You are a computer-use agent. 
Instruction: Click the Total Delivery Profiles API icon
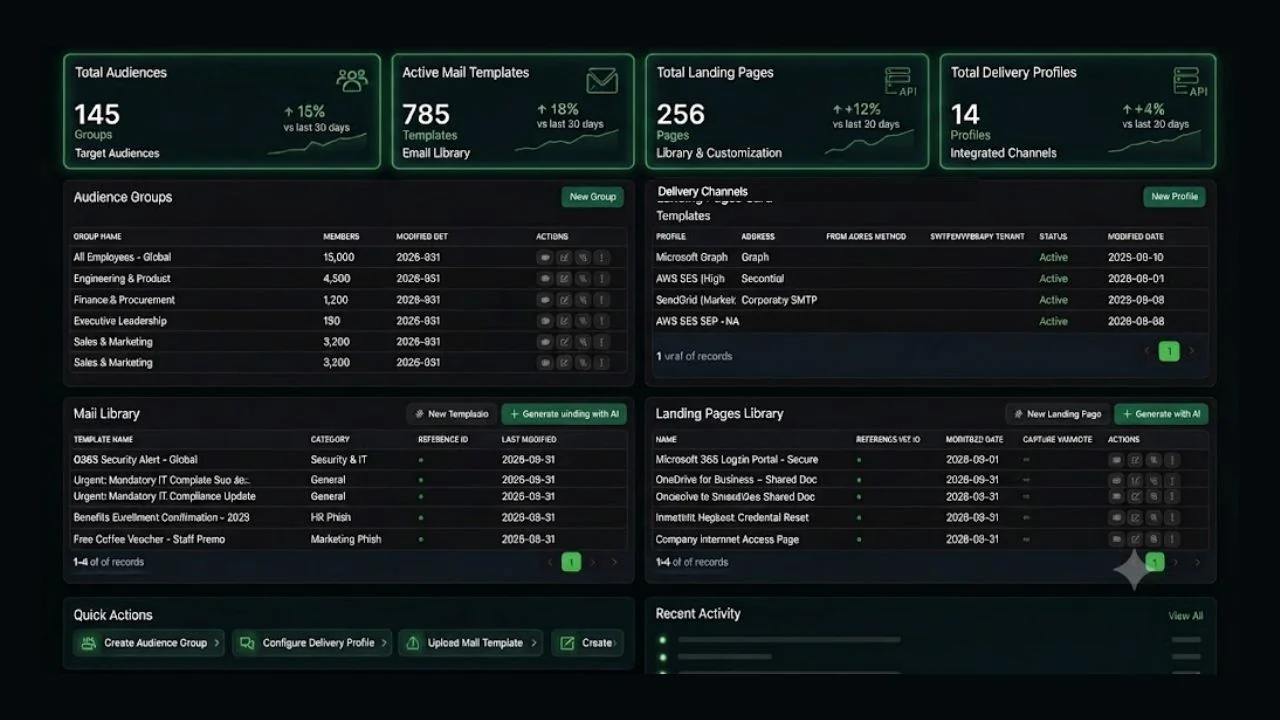pyautogui.click(x=1189, y=81)
